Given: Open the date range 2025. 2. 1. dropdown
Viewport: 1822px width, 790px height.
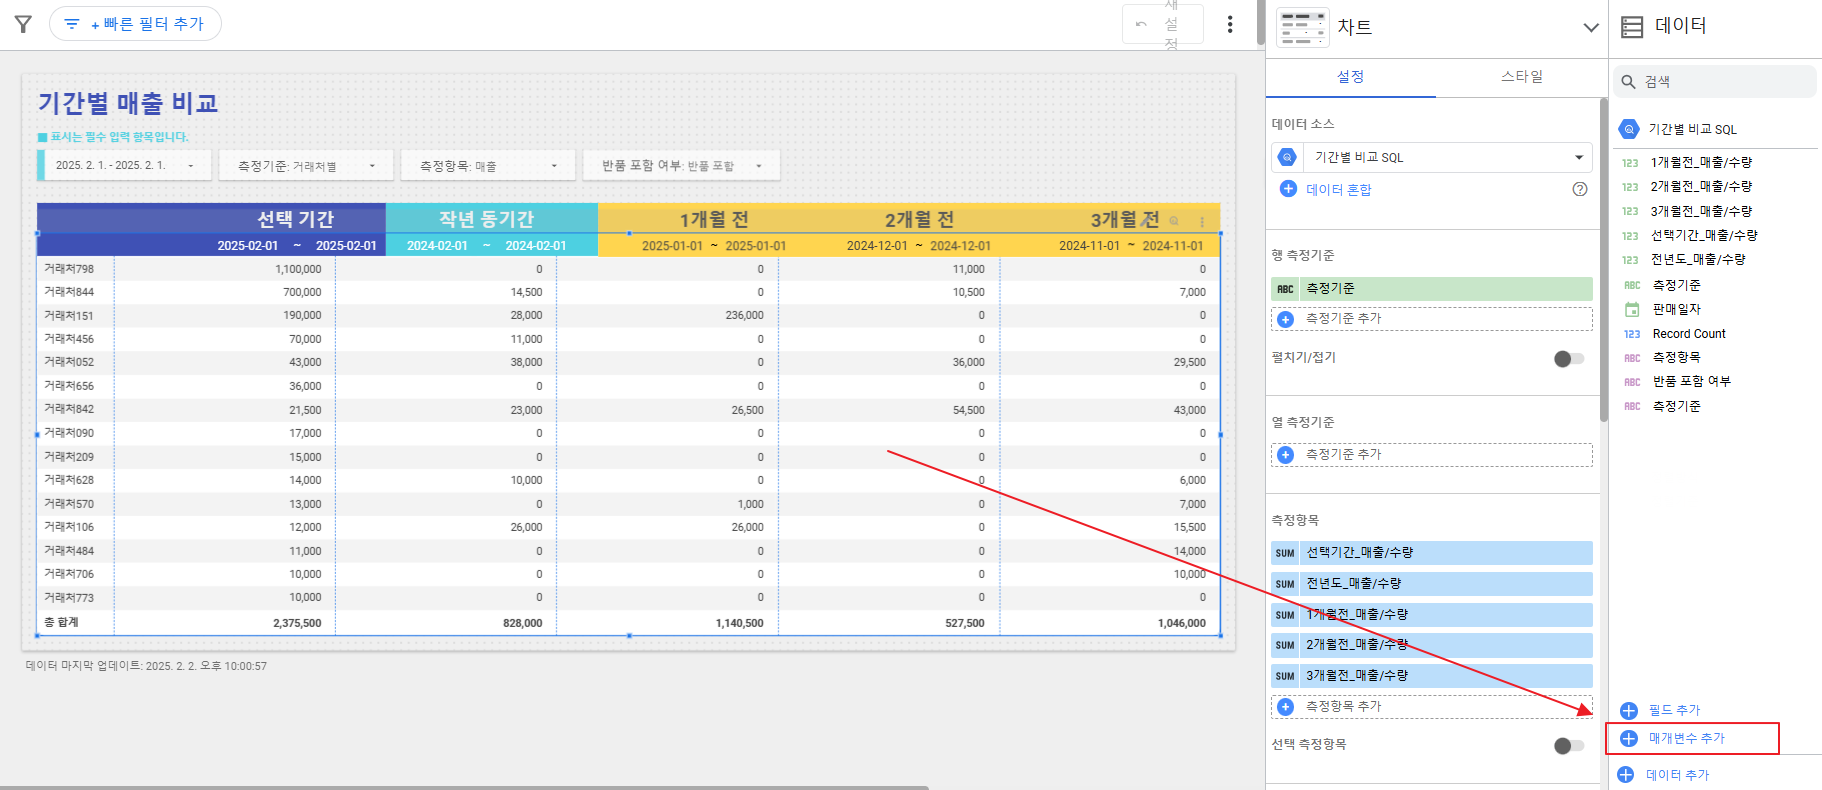Looking at the screenshot, I should pos(125,165).
